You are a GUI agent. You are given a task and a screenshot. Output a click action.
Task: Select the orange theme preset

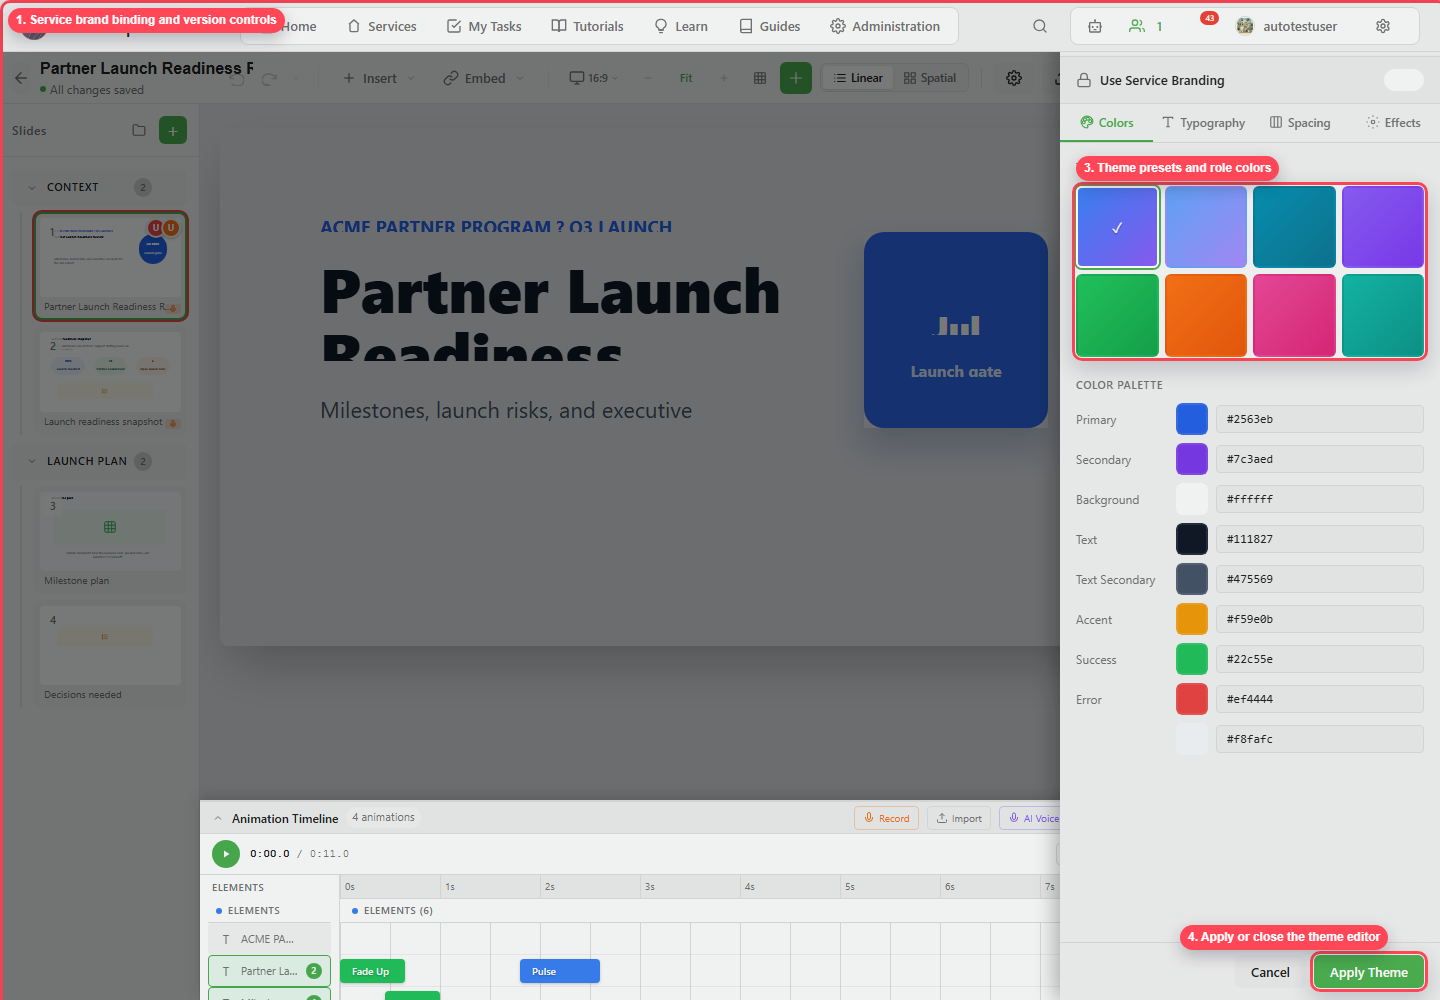[x=1206, y=315]
